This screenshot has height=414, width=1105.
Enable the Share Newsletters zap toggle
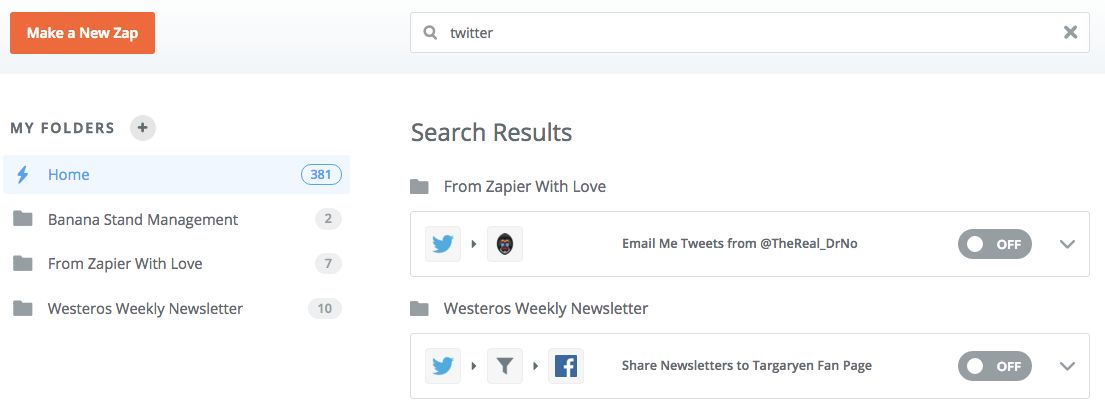point(994,366)
